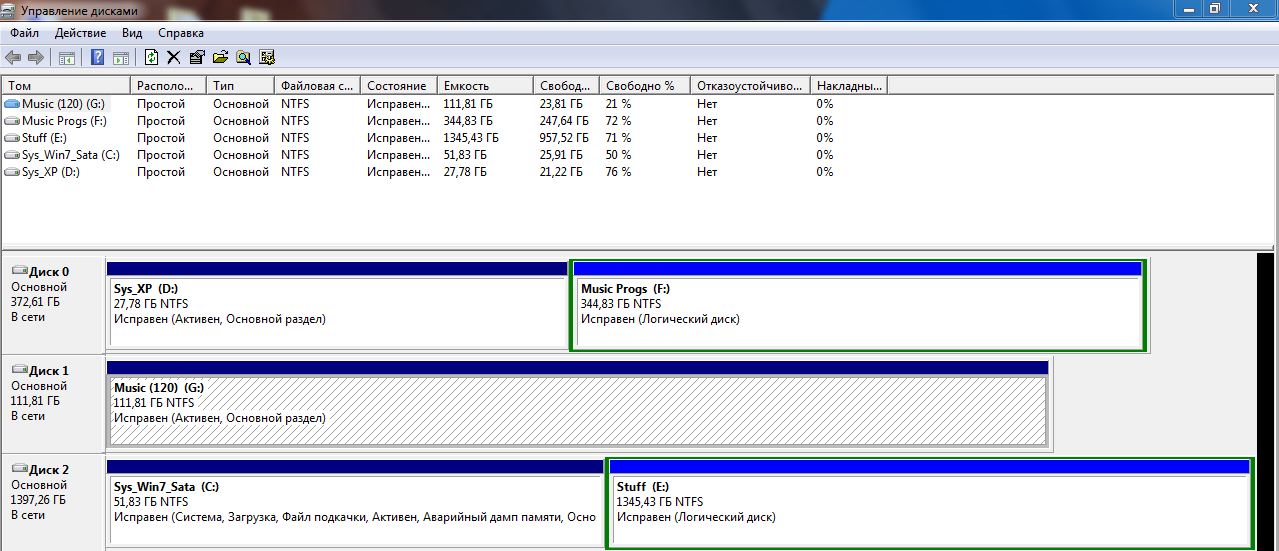Image resolution: width=1279 pixels, height=551 pixels.
Task: Select the Sys_XP (D:) row in volume list
Action: 445,172
